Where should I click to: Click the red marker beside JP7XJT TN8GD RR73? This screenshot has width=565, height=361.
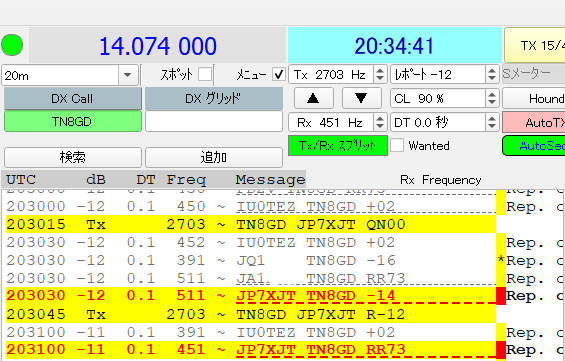pos(501,350)
